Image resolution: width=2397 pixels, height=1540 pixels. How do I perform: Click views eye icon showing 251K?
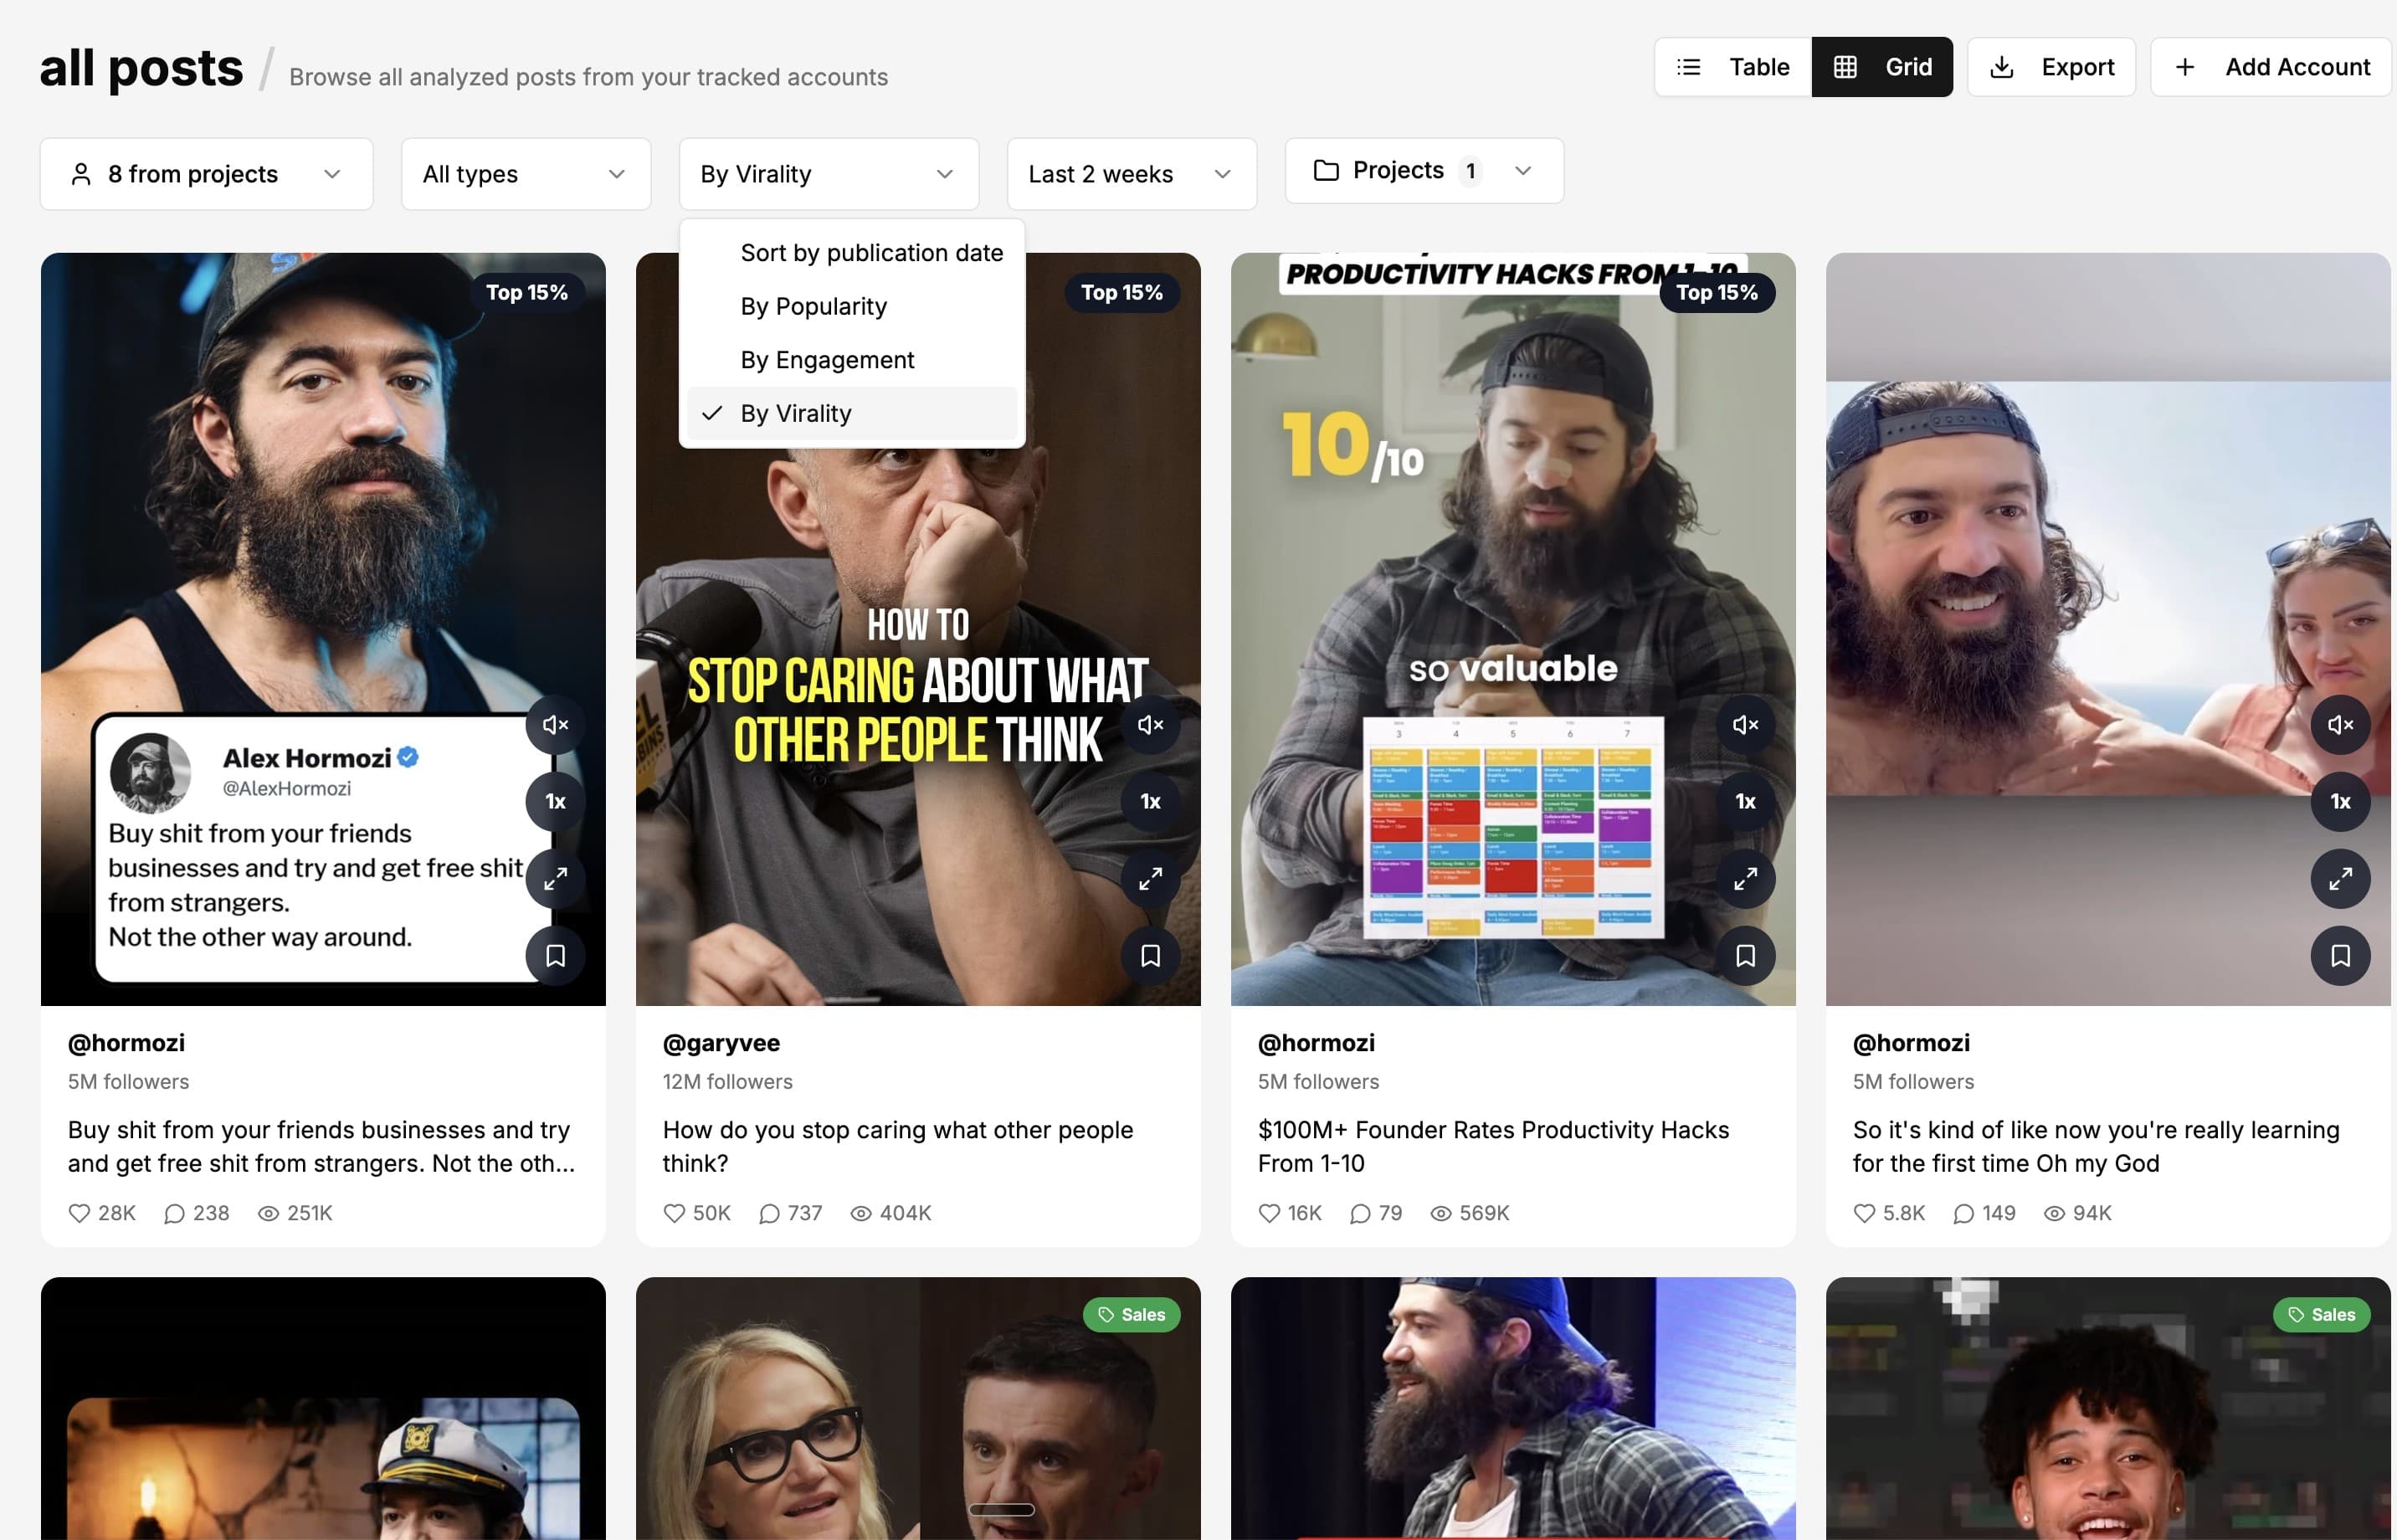tap(268, 1213)
